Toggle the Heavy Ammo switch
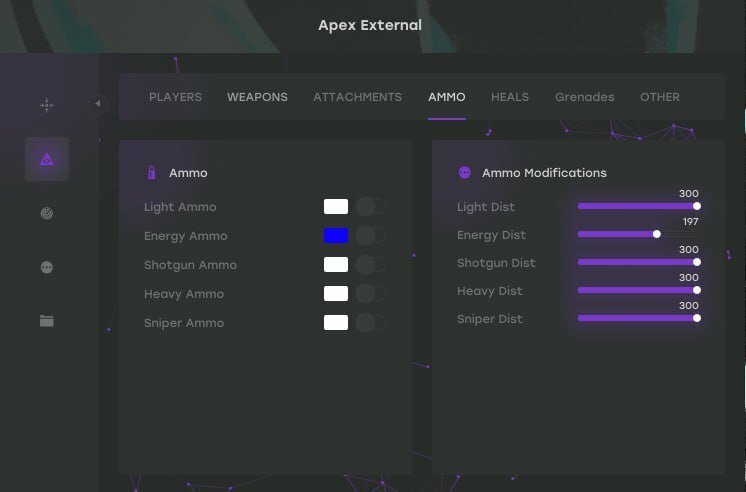This screenshot has height=492, width=746. click(371, 294)
